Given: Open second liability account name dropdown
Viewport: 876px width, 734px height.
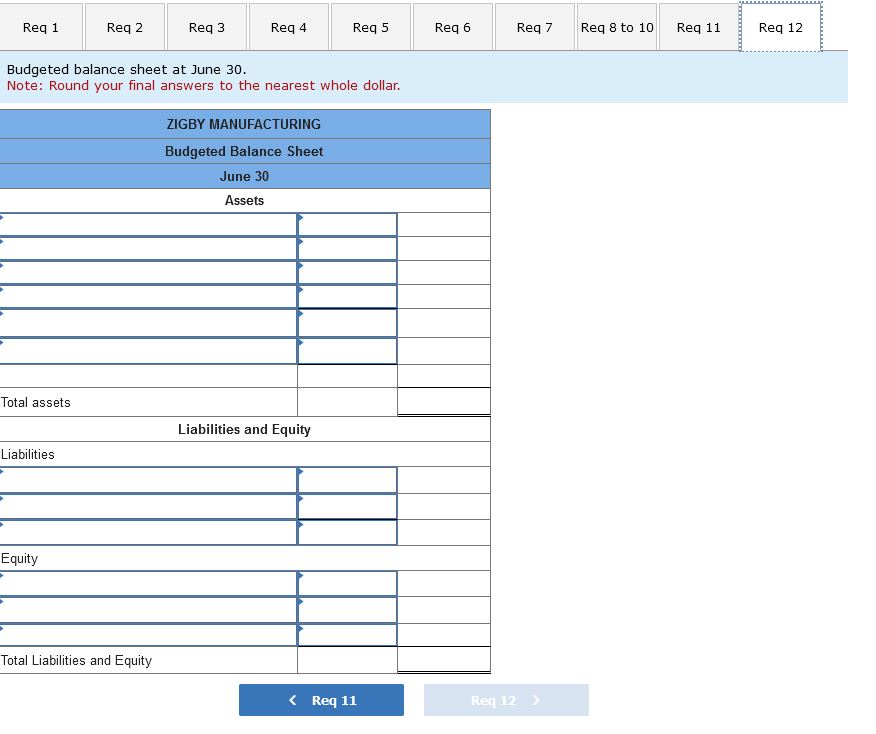Looking at the screenshot, I should [x=149, y=507].
